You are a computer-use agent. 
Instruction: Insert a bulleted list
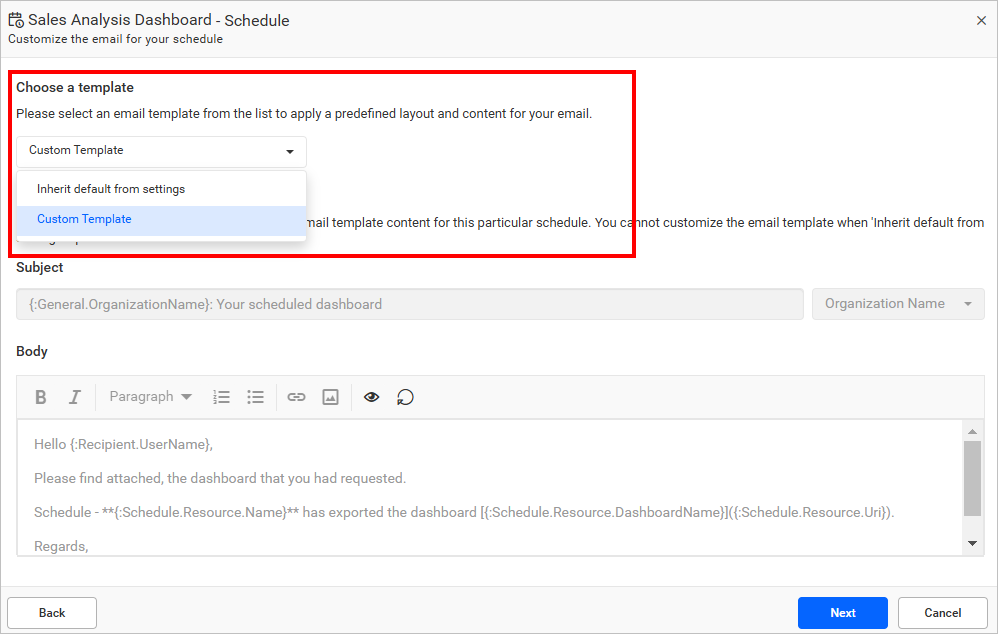pos(256,397)
